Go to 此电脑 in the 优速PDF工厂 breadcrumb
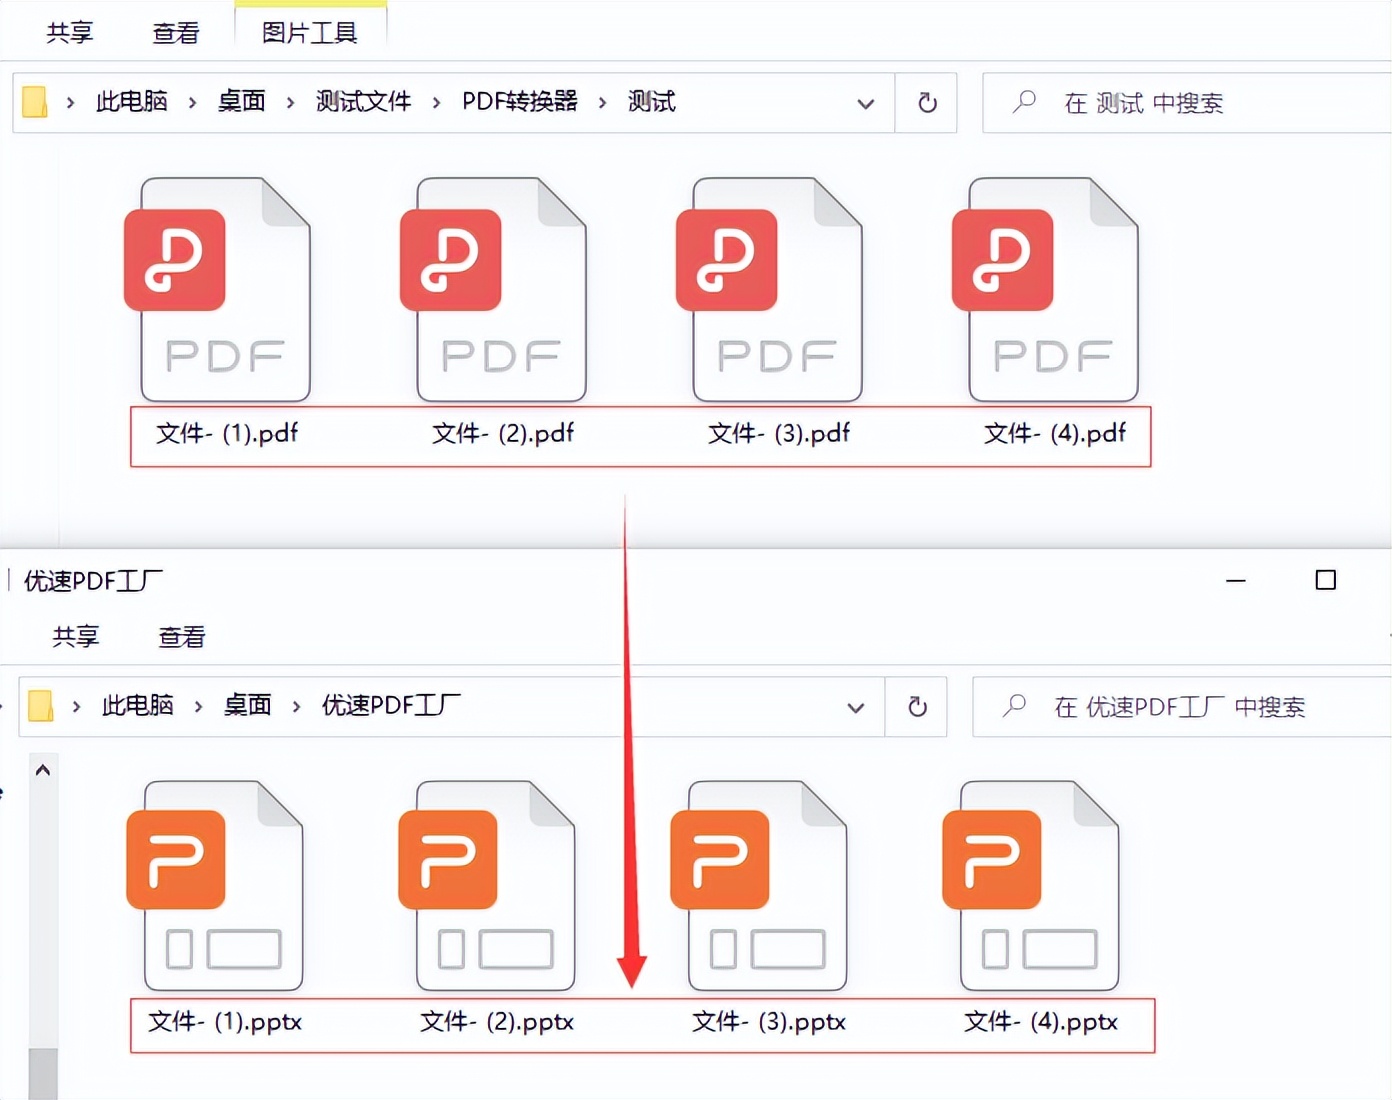The width and height of the screenshot is (1392, 1100). [x=137, y=705]
